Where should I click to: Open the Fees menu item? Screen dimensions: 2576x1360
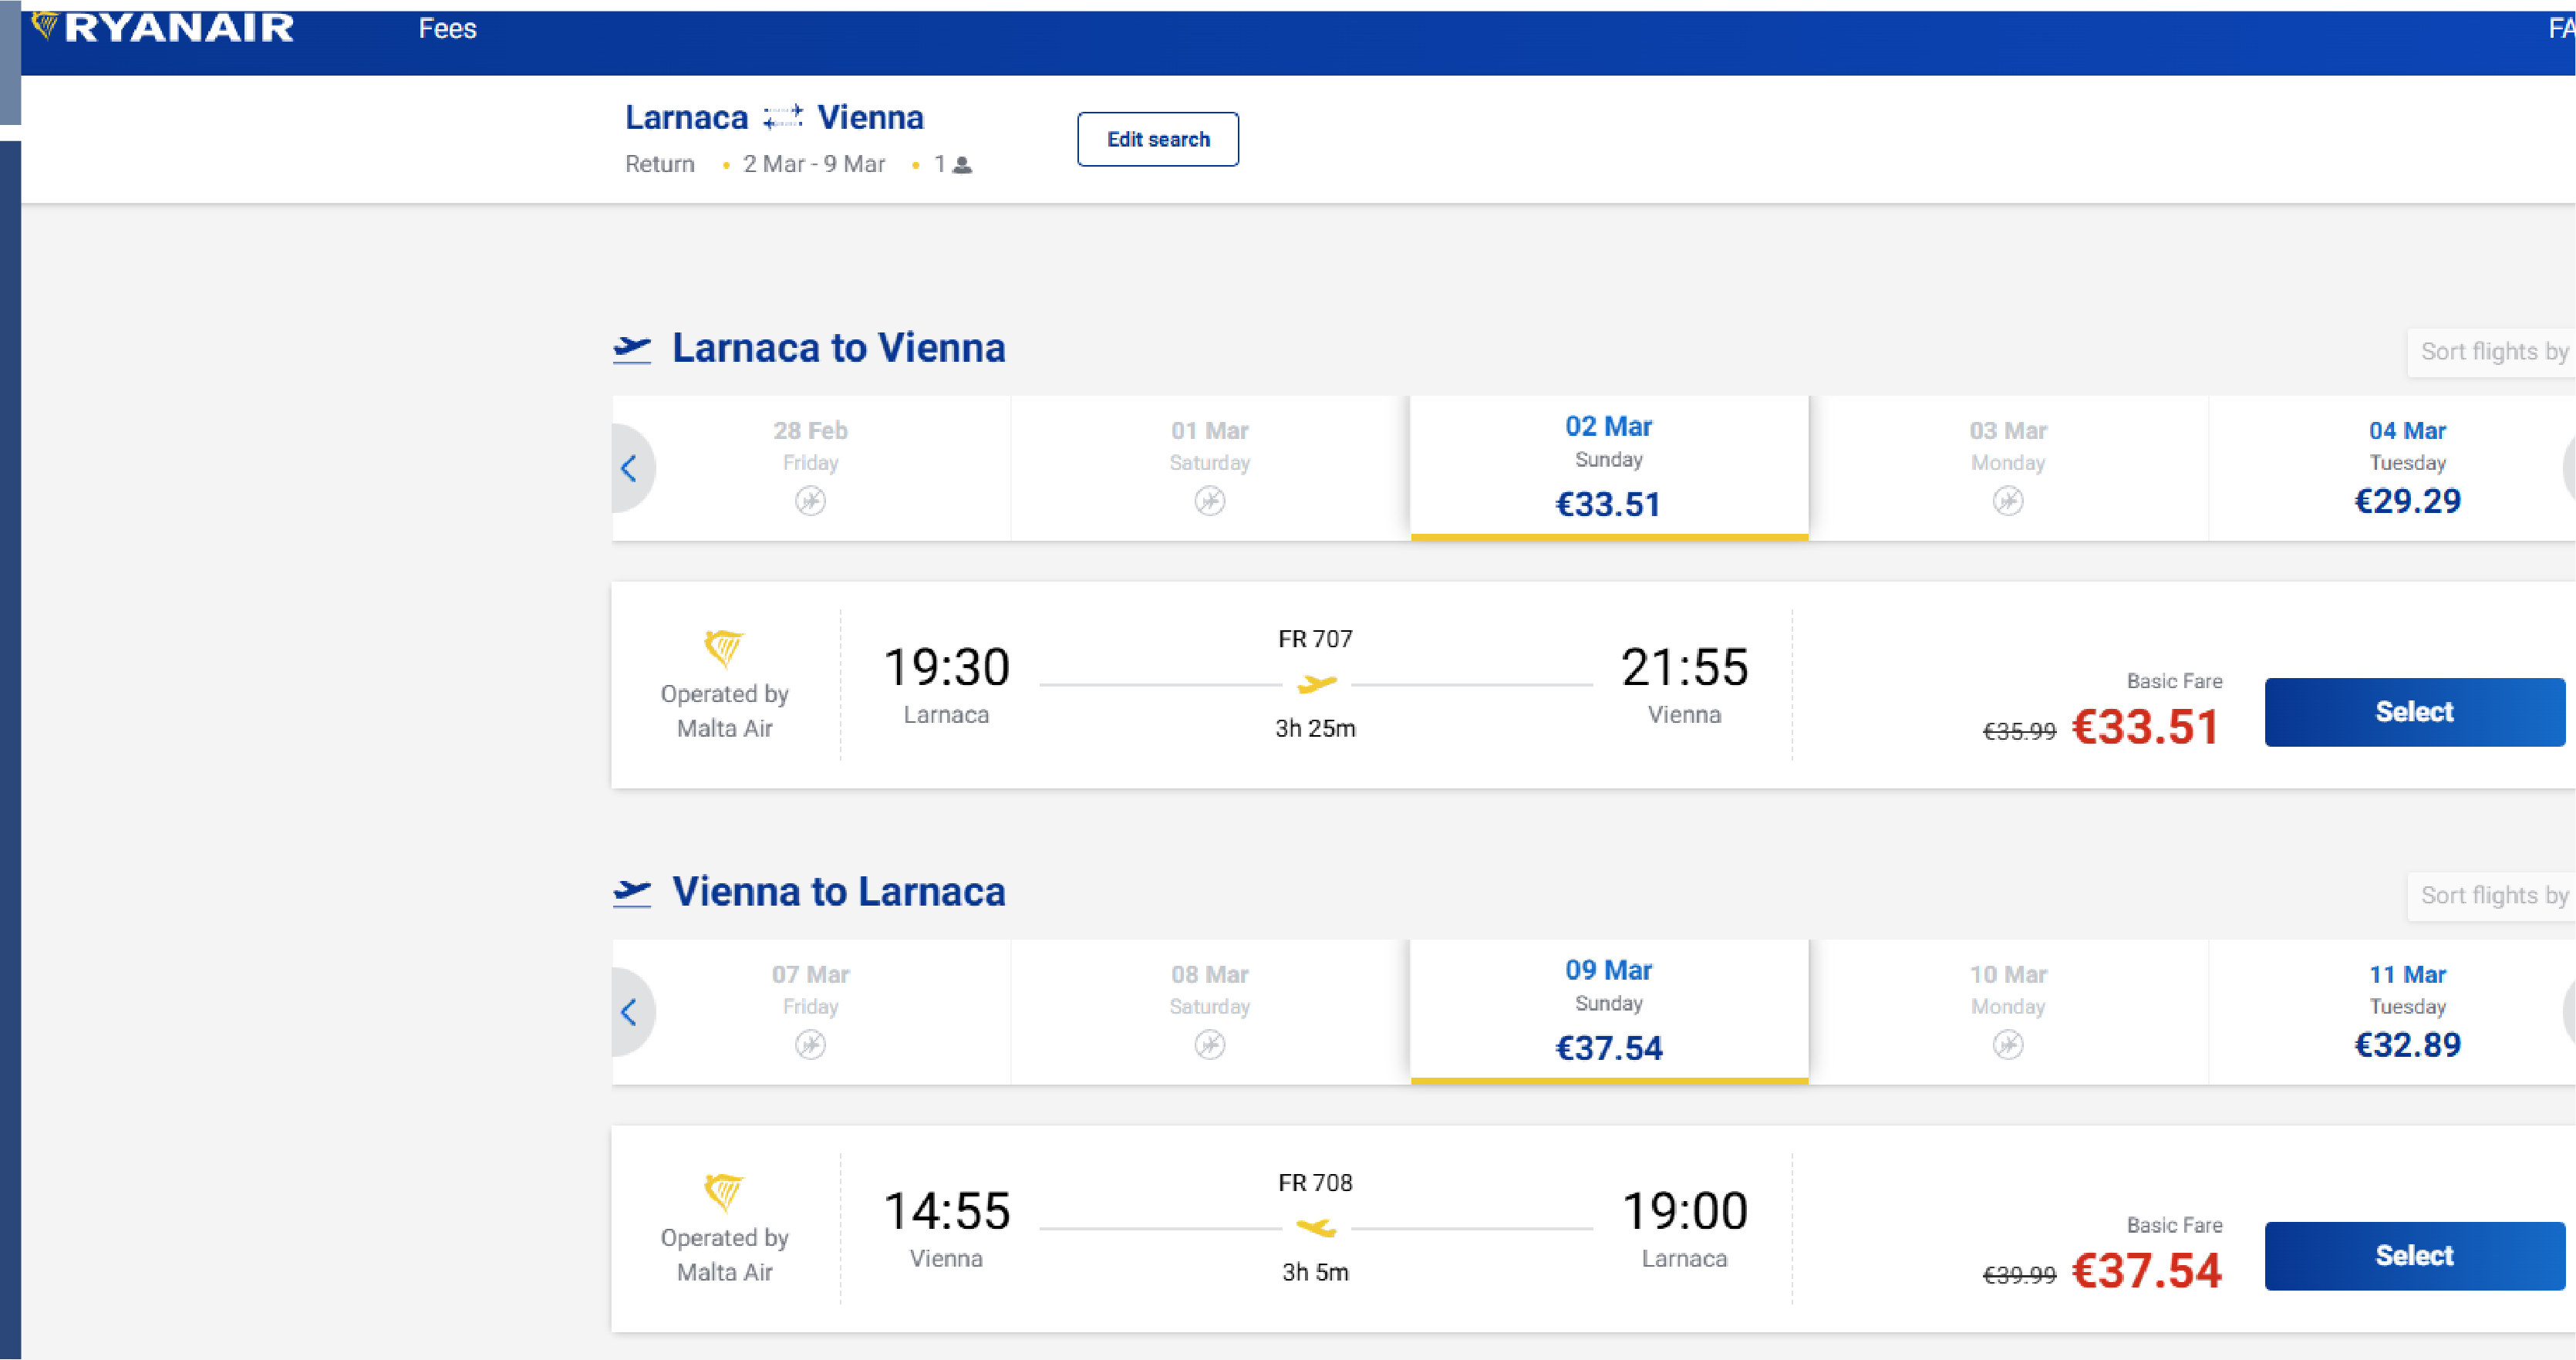coord(447,29)
